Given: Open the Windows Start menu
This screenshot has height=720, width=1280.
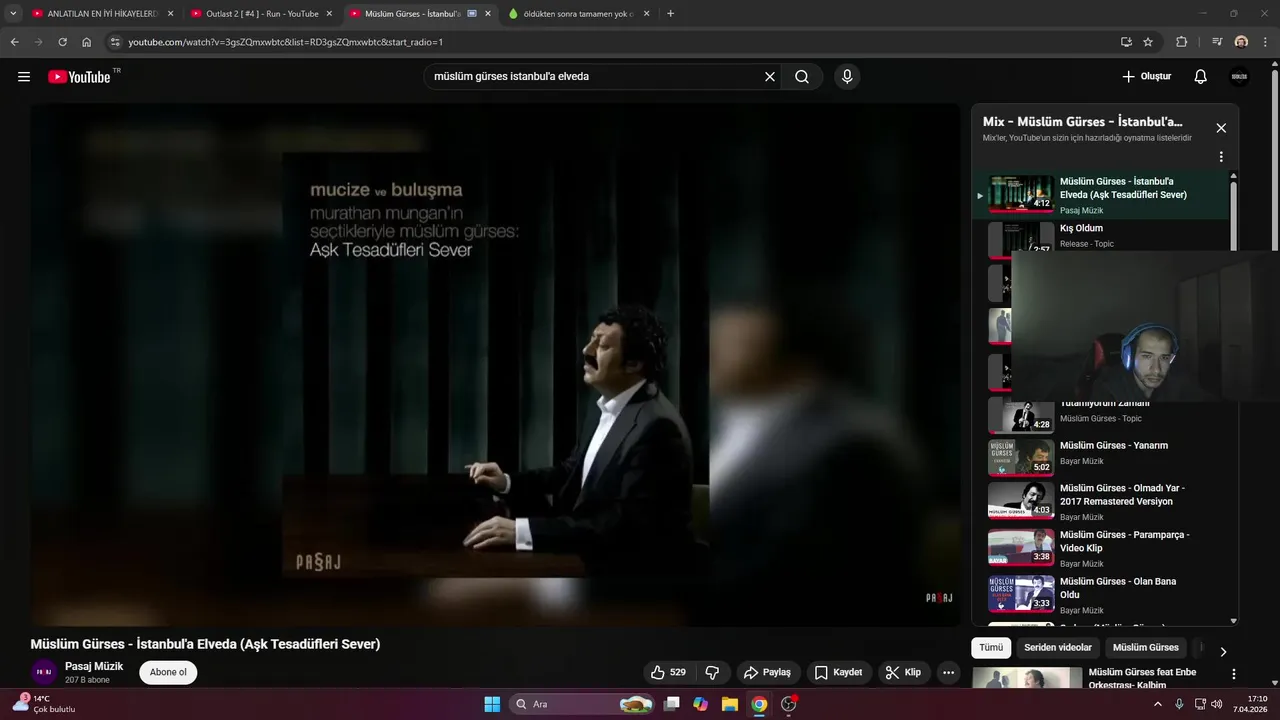Looking at the screenshot, I should tap(492, 704).
